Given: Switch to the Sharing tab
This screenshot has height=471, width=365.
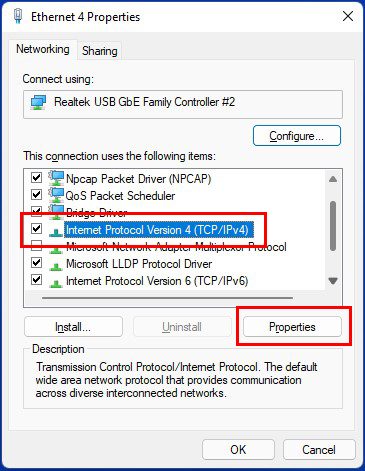Looking at the screenshot, I should (100, 51).
